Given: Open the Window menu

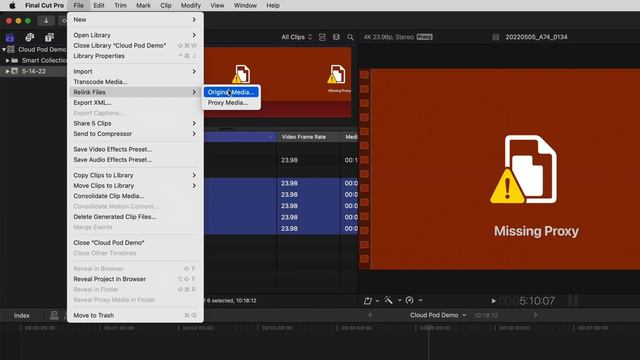Looking at the screenshot, I should 245,5.
